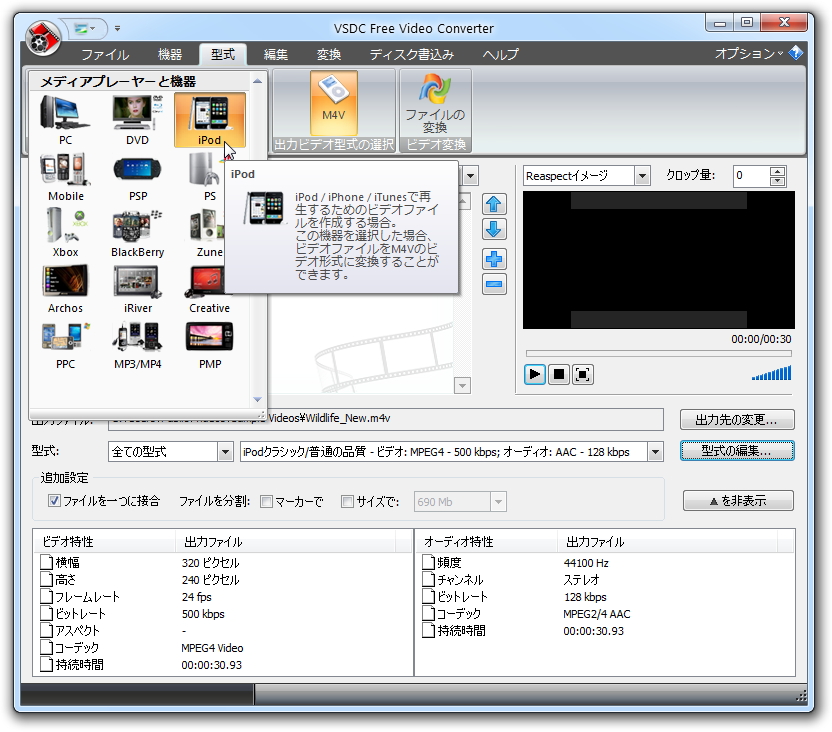The width and height of the screenshot is (832, 732).
Task: Click the ビデオ特性 column header
Action: coord(105,542)
